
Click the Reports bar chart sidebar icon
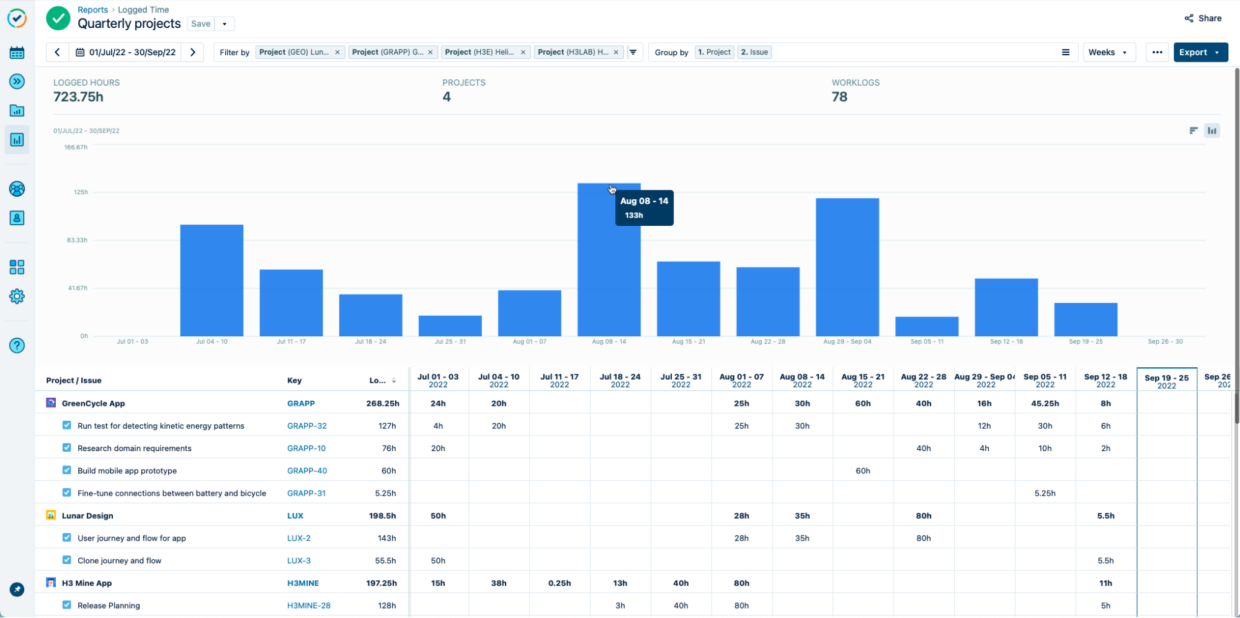[17, 140]
